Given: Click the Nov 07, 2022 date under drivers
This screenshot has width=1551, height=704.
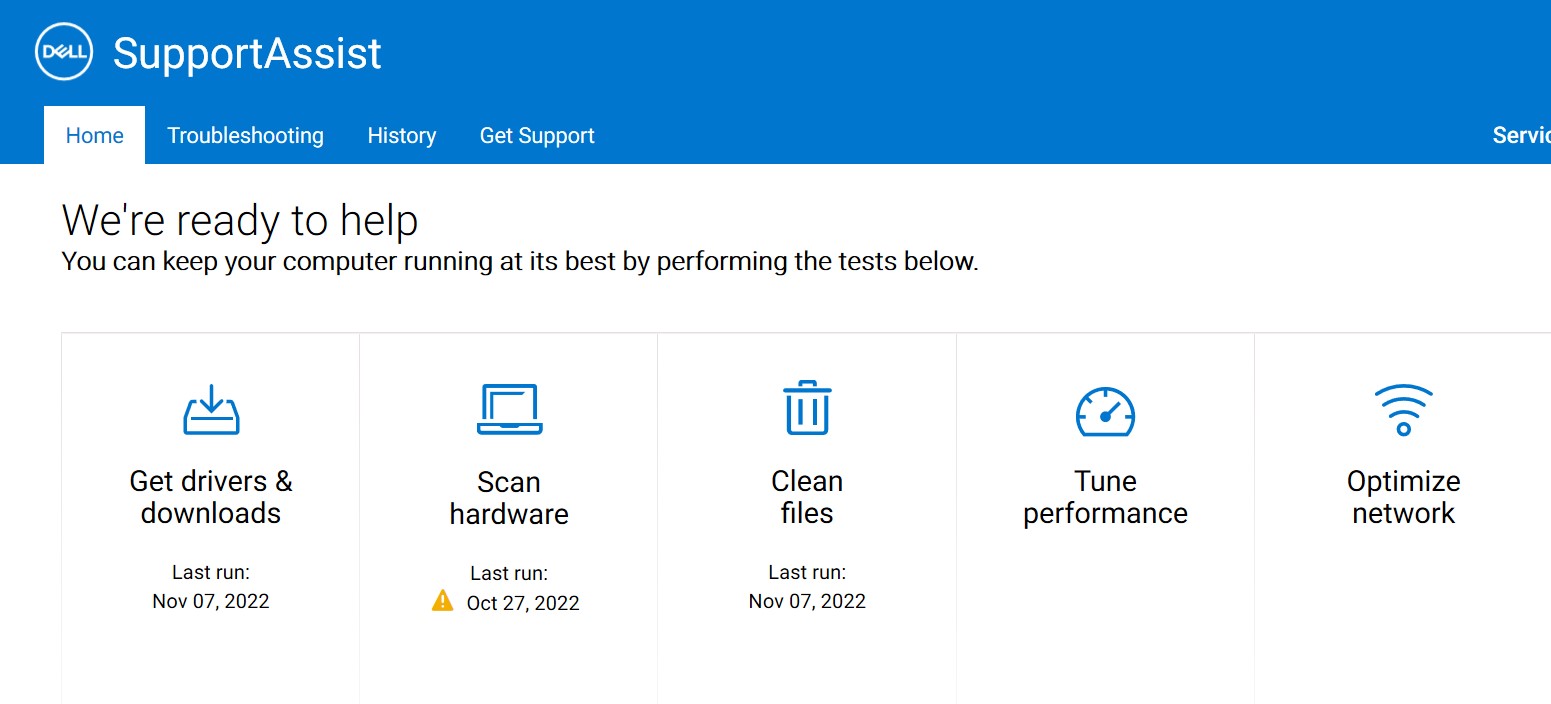Looking at the screenshot, I should [x=211, y=601].
